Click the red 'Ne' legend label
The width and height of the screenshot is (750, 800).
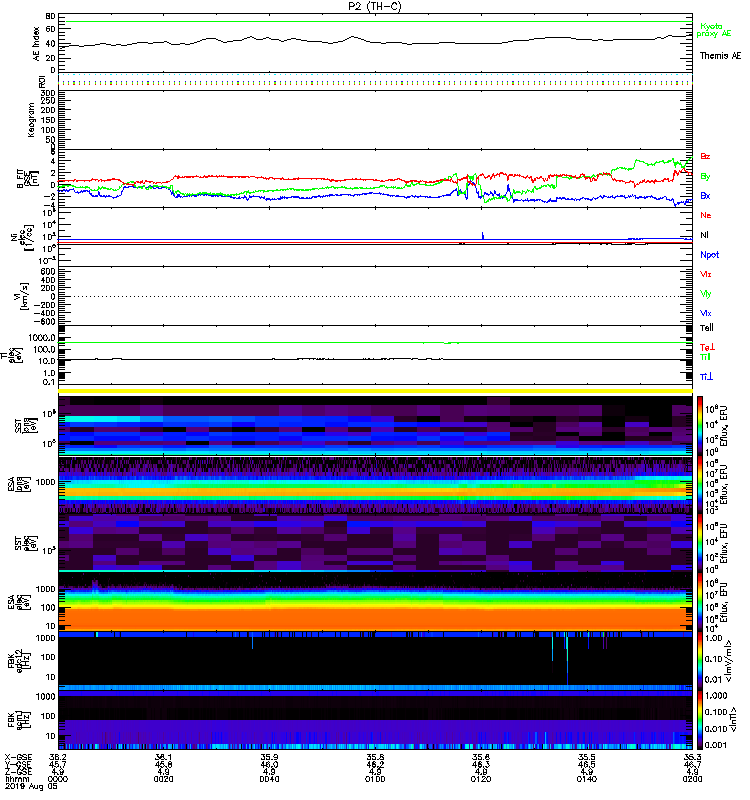706,215
